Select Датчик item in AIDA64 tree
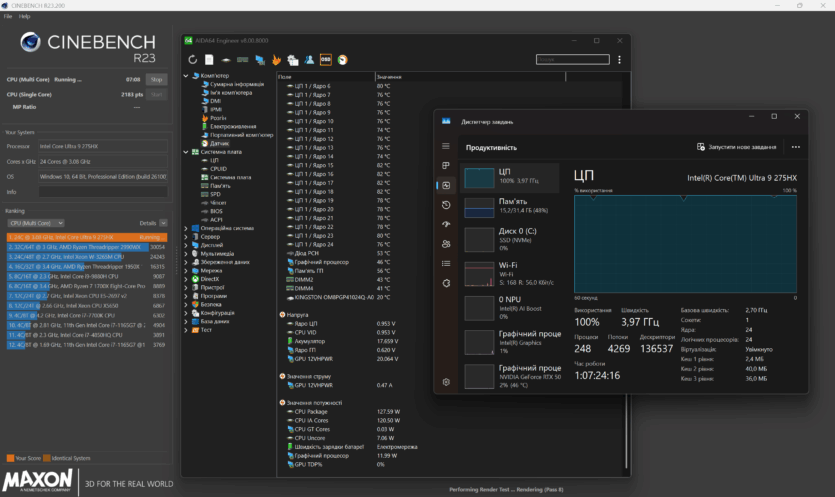 coord(218,143)
